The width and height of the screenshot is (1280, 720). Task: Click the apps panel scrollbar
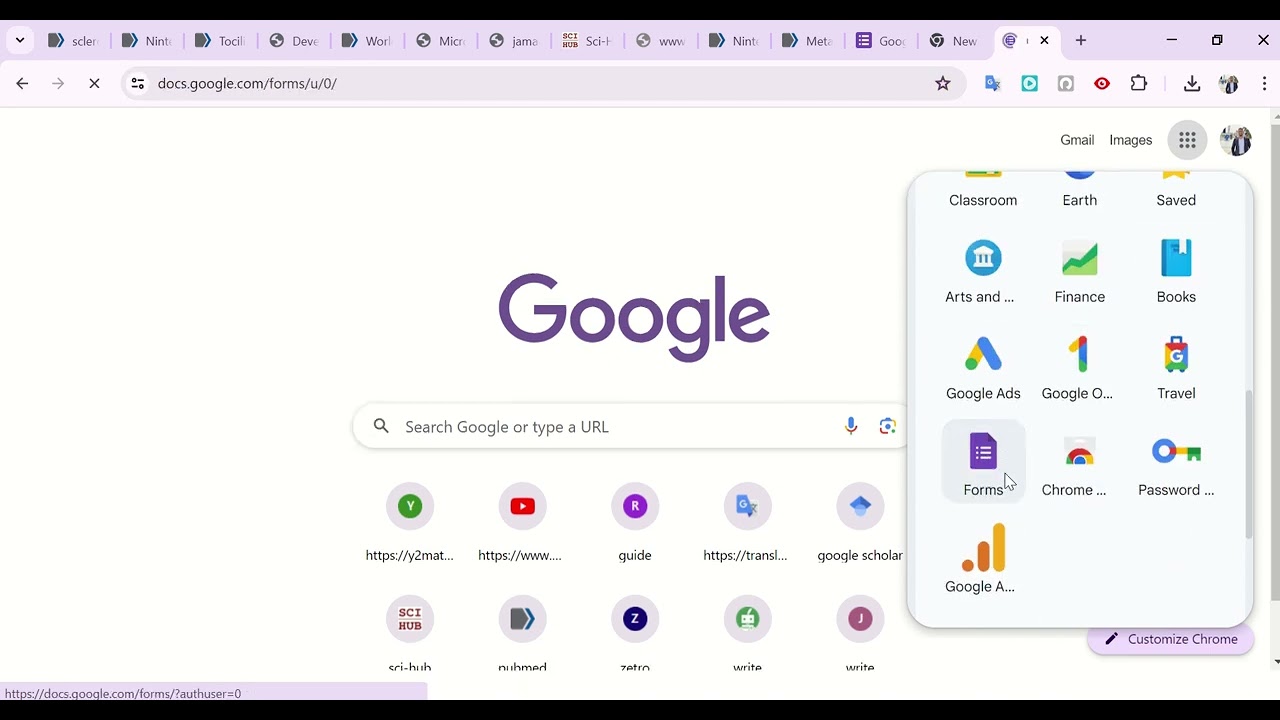coord(1248,464)
